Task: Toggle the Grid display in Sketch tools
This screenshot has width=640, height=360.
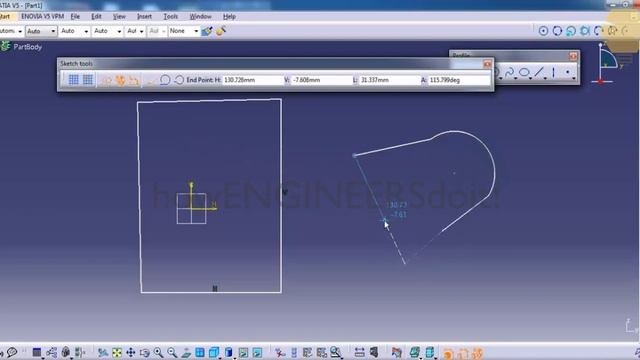Action: [x=73, y=80]
